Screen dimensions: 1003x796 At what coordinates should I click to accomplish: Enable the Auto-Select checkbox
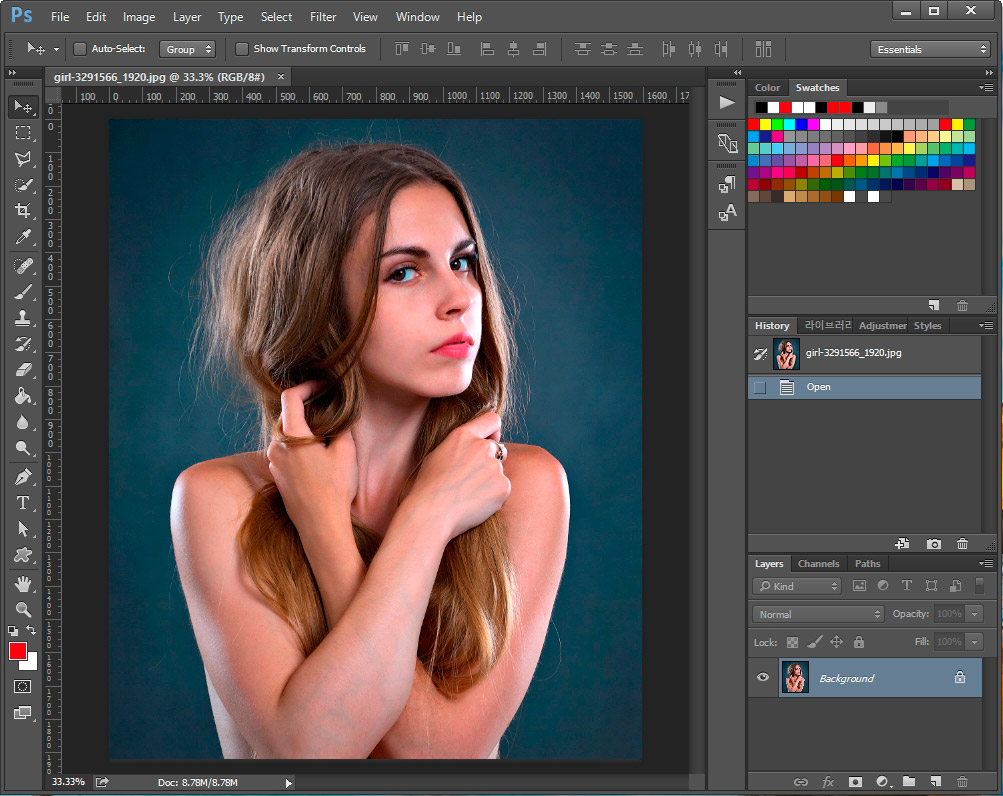click(80, 49)
